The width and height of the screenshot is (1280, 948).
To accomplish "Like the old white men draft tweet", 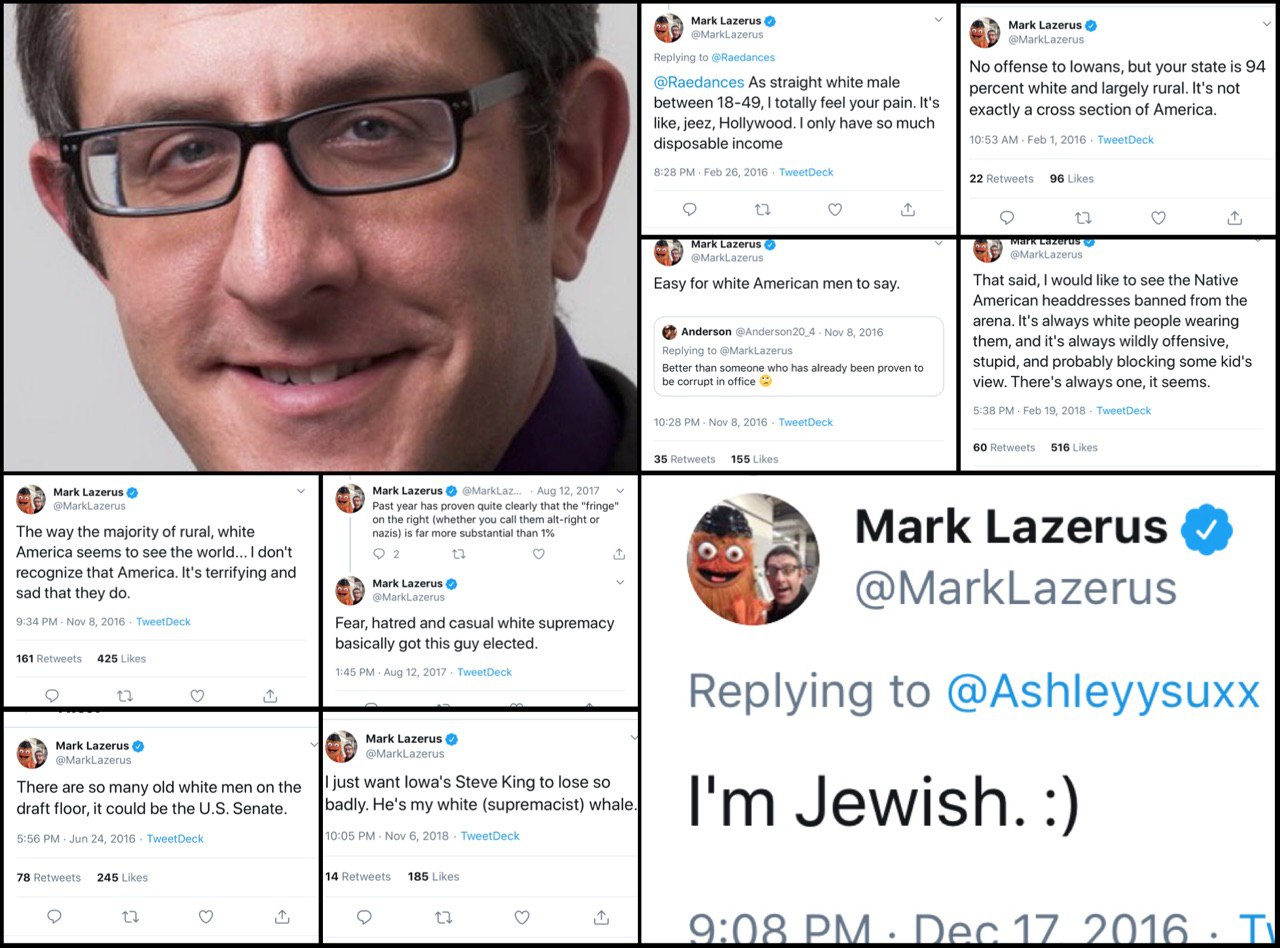I will [x=206, y=916].
